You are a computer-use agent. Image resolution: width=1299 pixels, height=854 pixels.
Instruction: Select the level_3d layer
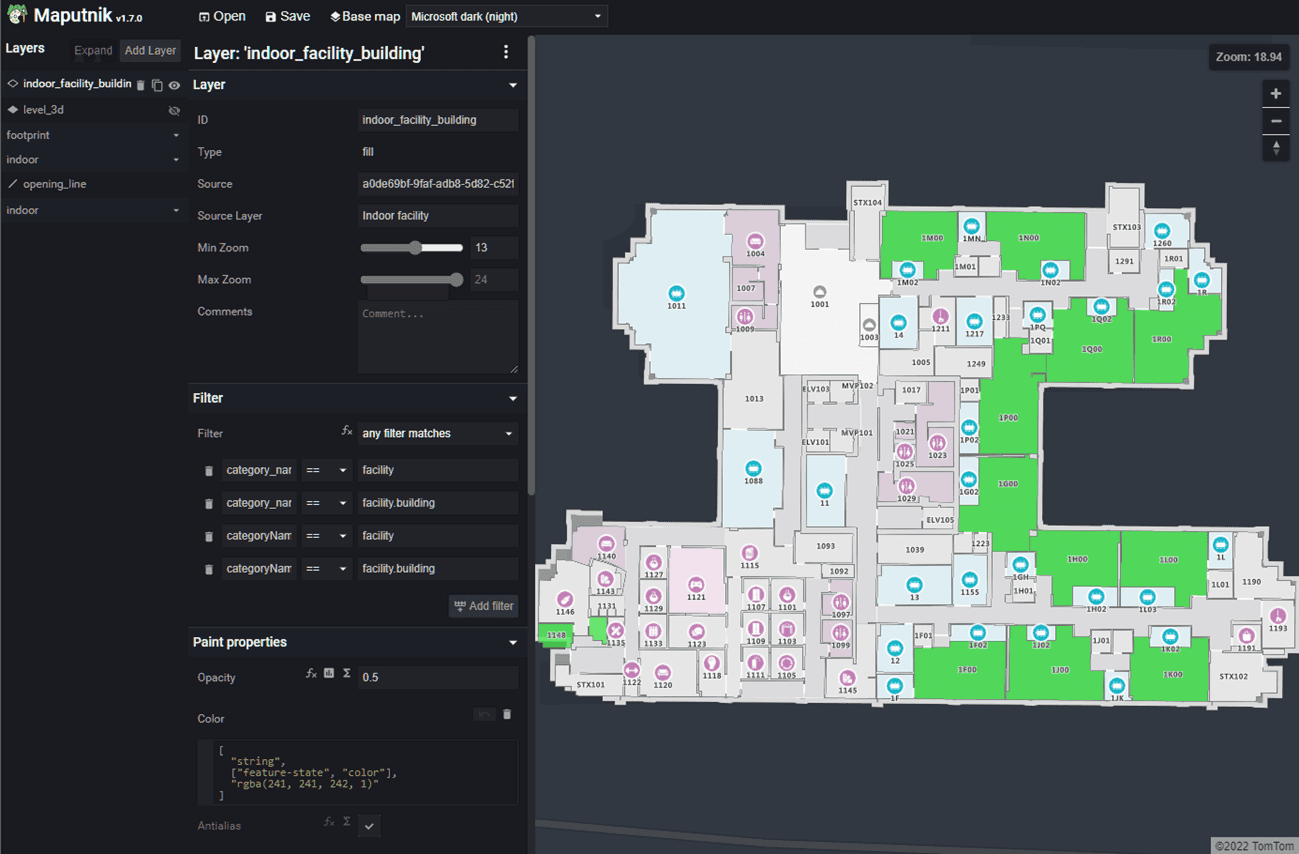click(x=43, y=110)
